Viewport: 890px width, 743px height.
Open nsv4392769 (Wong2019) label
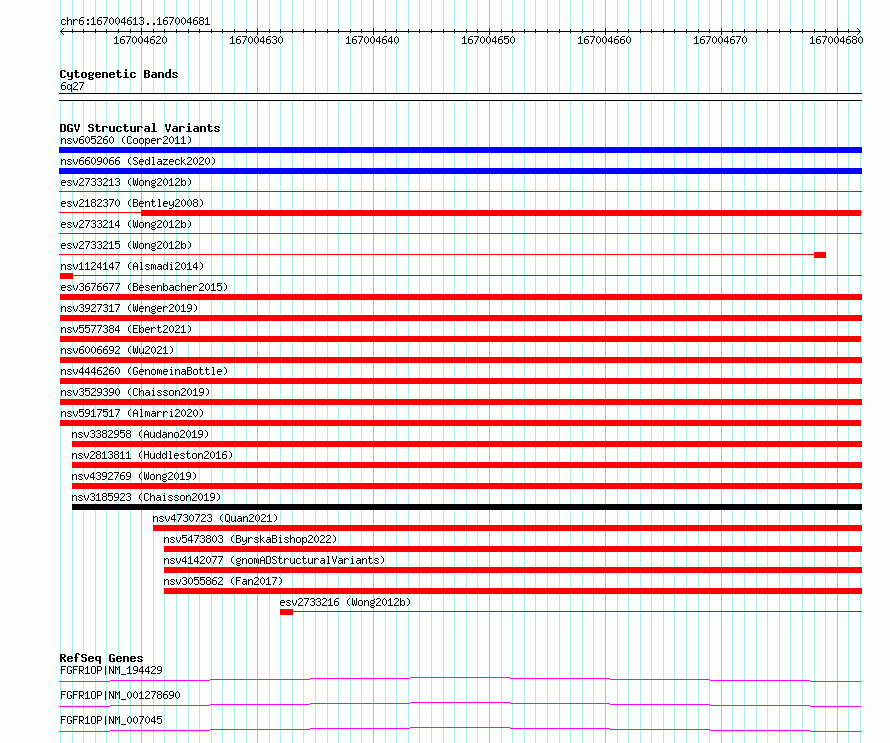pos(134,476)
